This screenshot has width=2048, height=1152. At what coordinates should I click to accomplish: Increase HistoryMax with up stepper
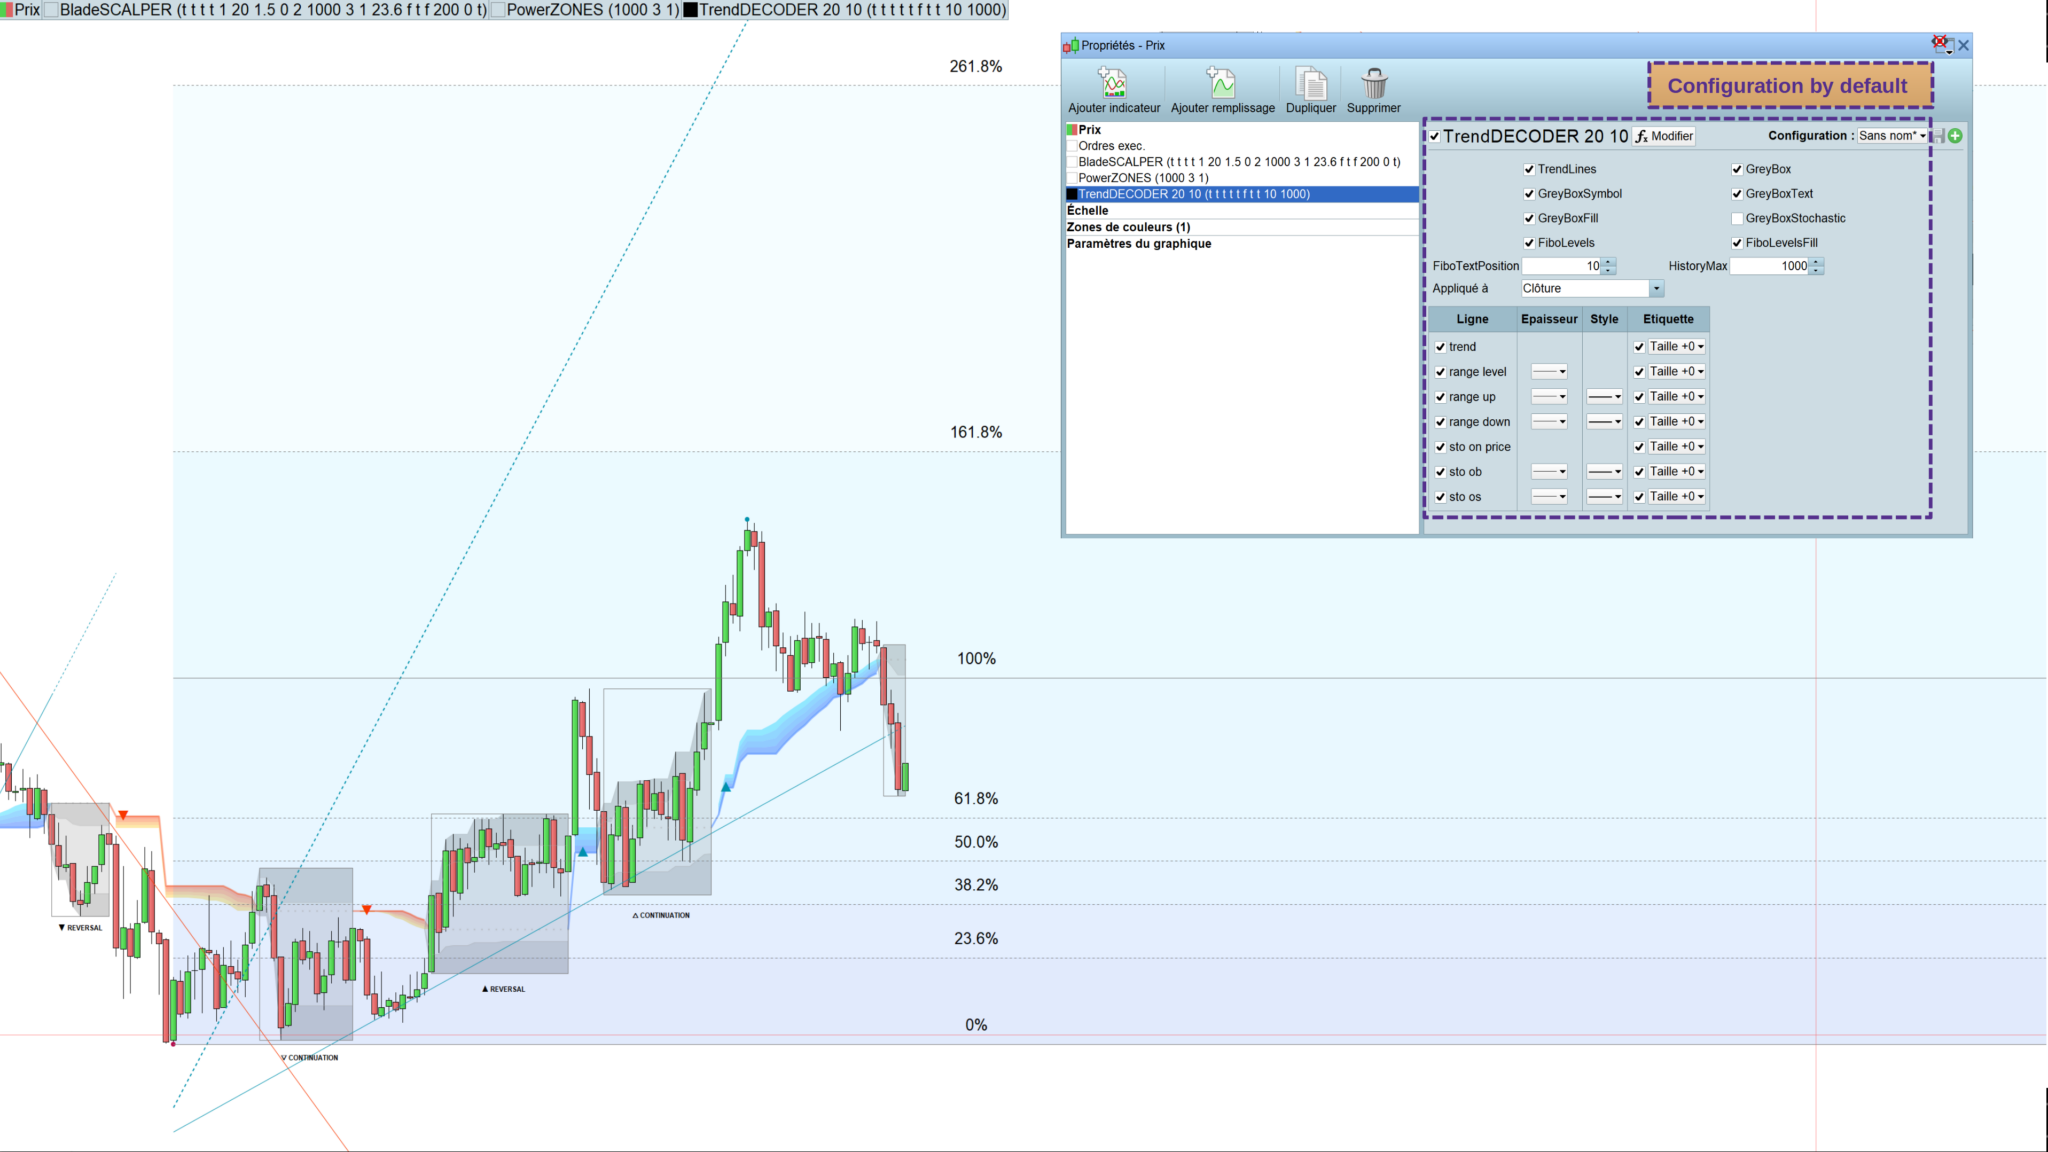coord(1817,262)
